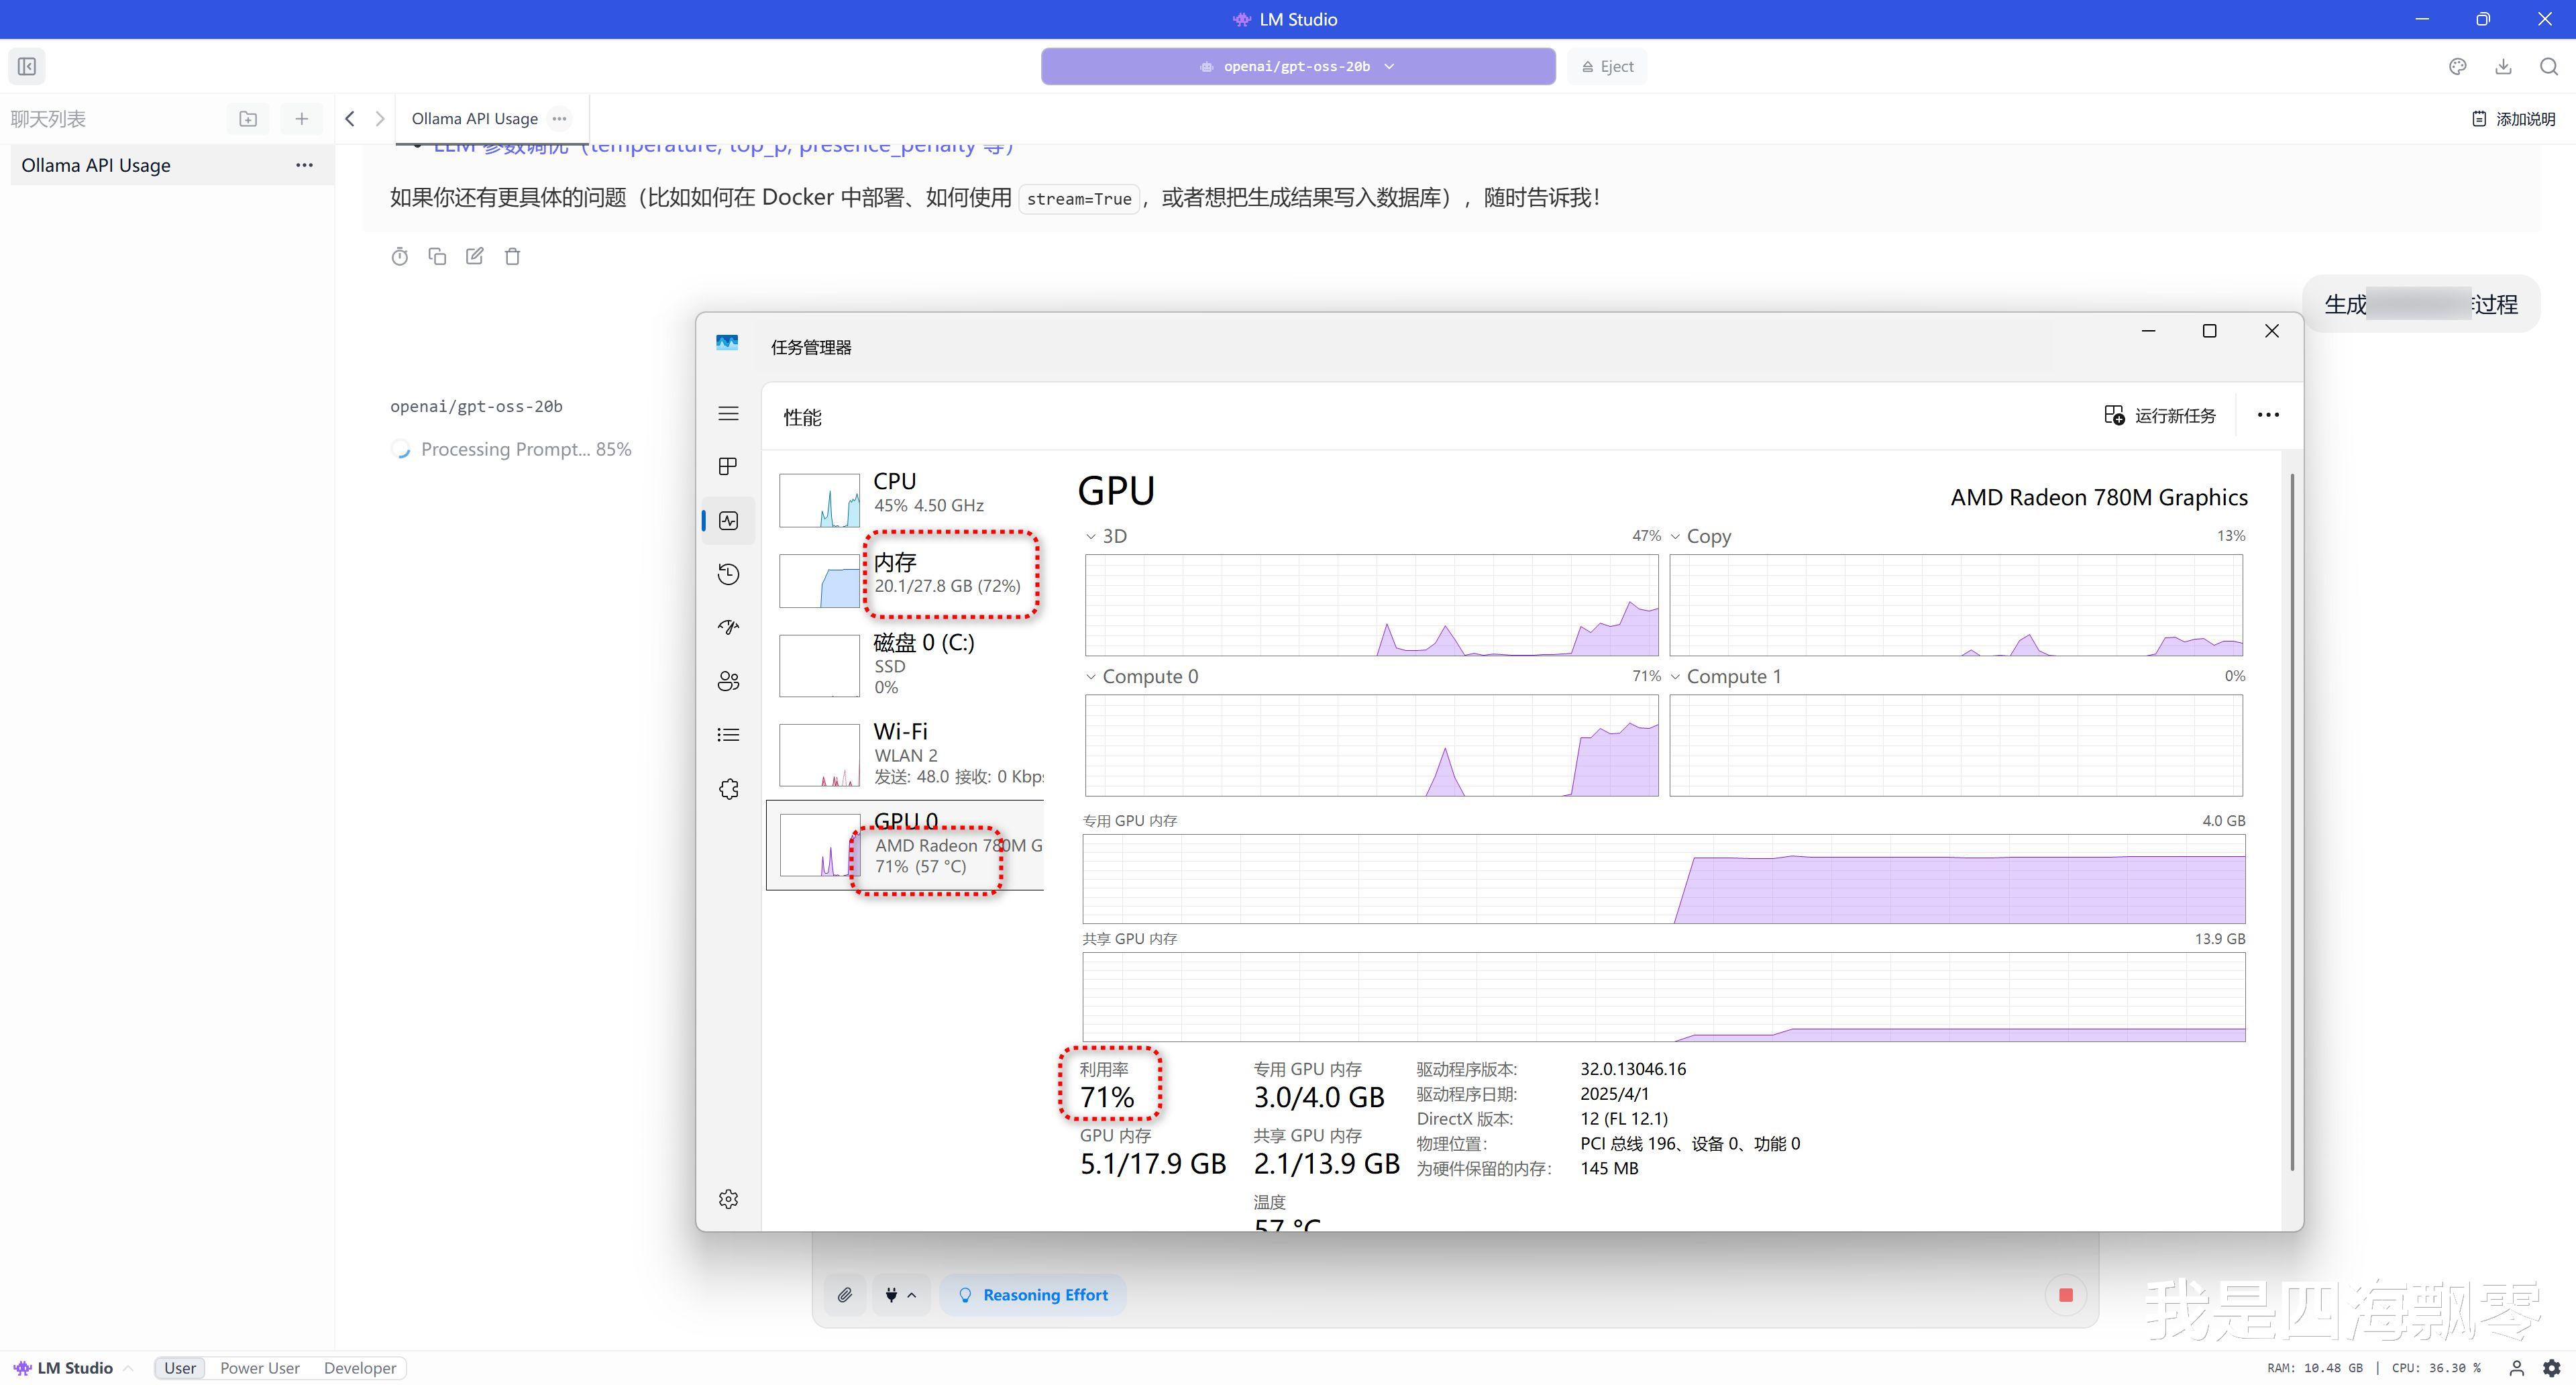Switch to Developer mode
Screen dimensions: 2576x1385
[x=360, y=1367]
